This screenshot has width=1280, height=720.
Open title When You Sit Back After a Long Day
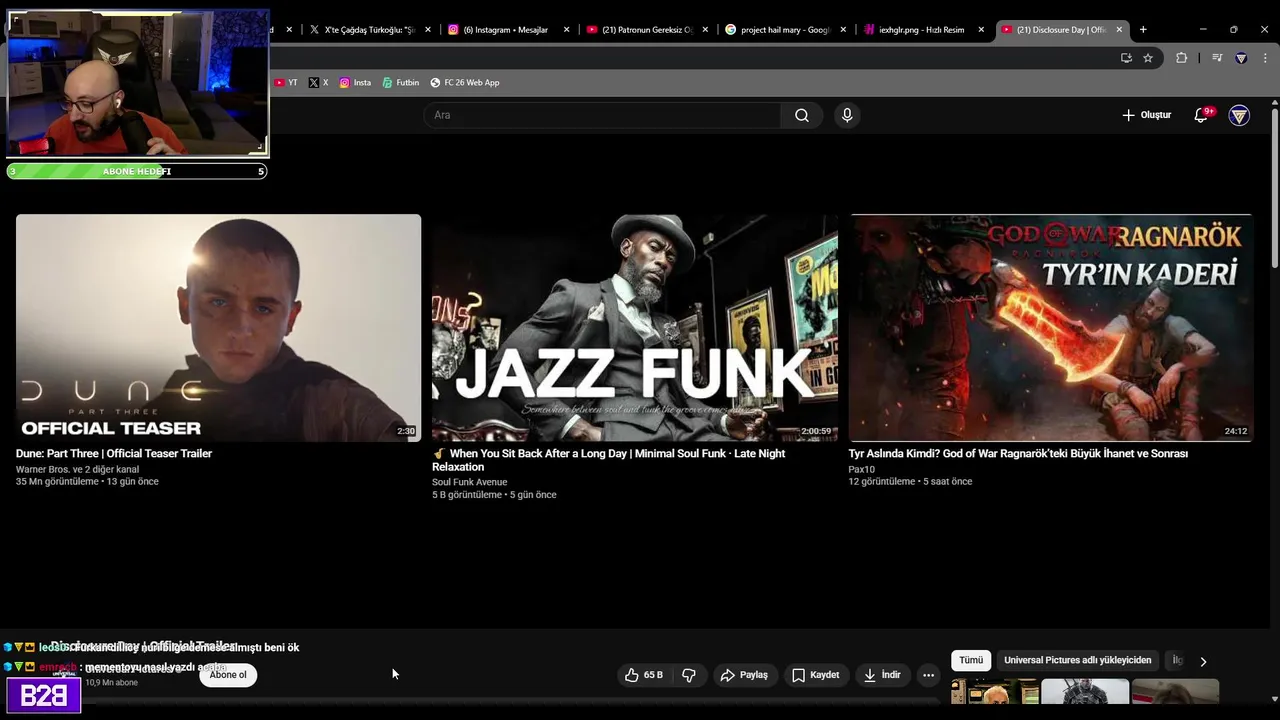click(x=608, y=460)
